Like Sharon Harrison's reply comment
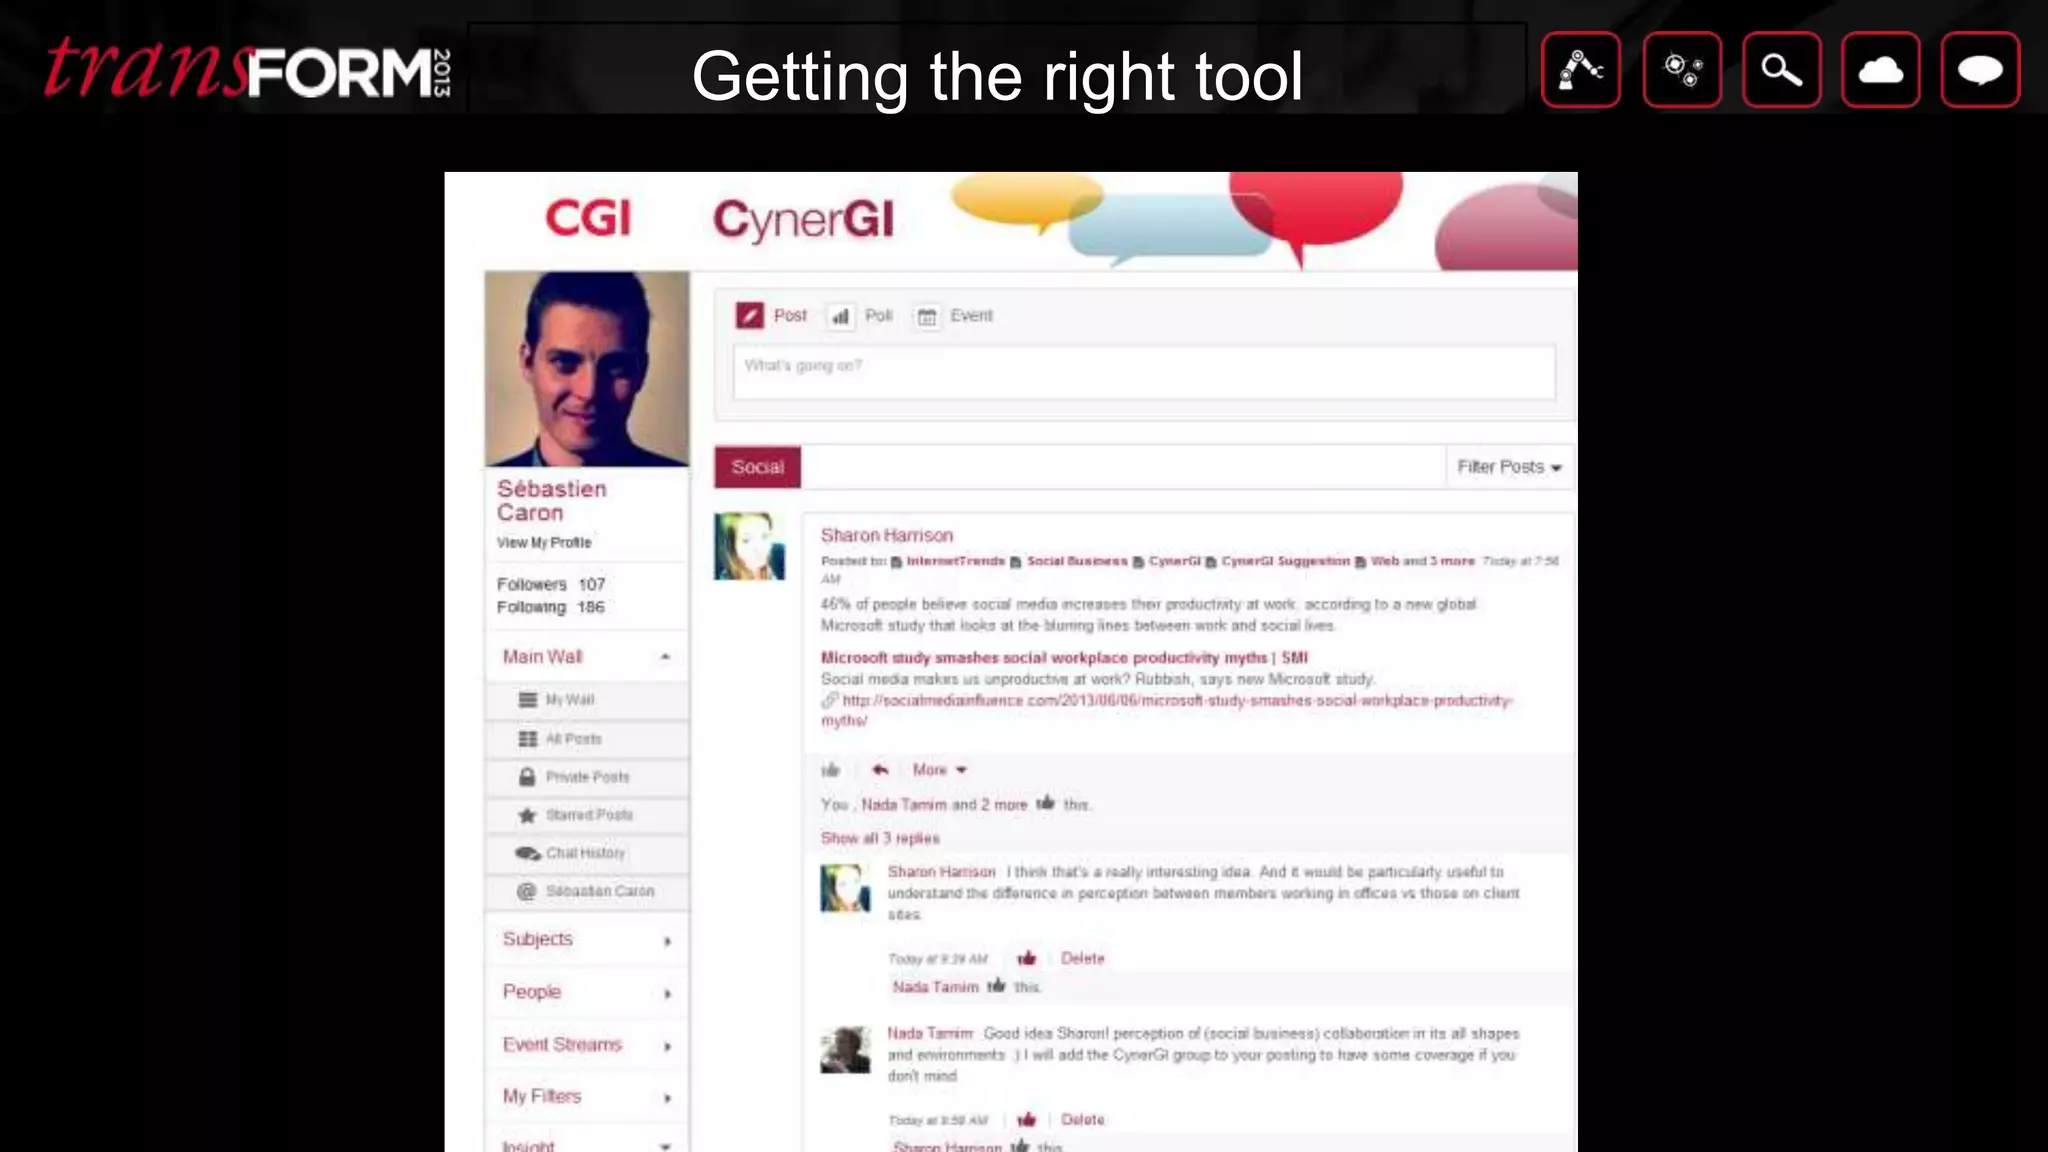Image resolution: width=2048 pixels, height=1152 pixels. coord(1027,958)
